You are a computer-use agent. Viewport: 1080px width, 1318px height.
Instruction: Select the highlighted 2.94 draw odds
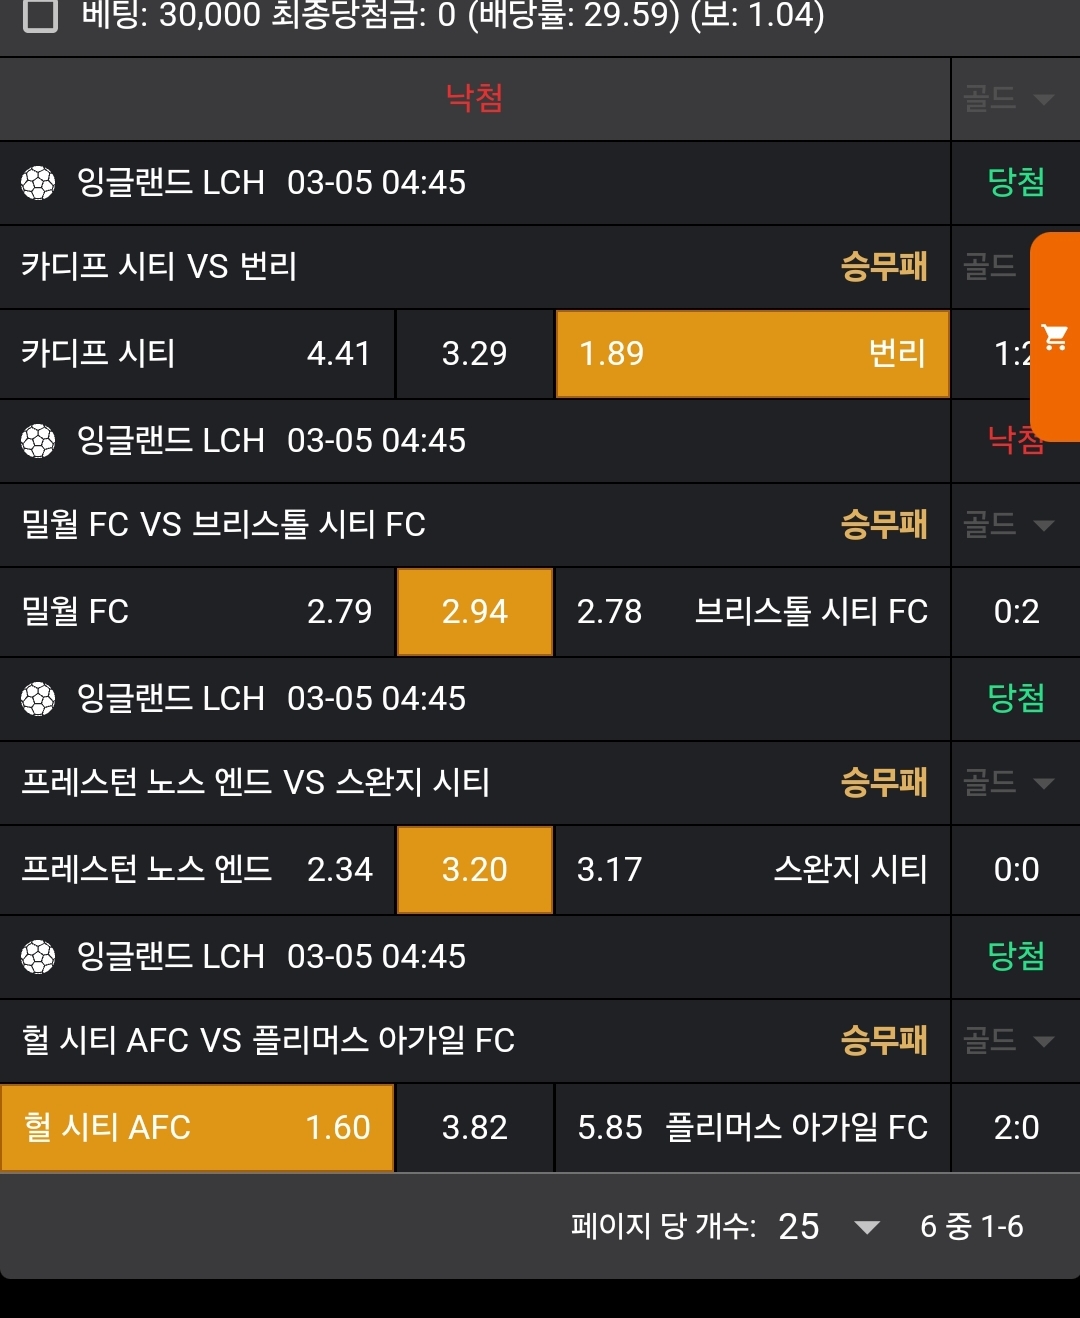coord(475,612)
